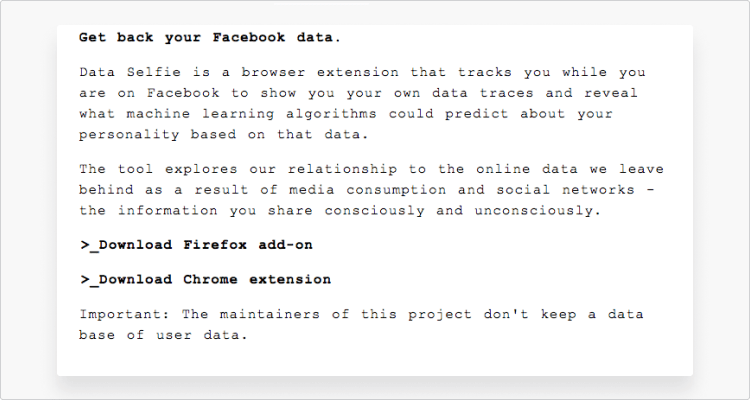Image resolution: width=750 pixels, height=400 pixels.
Task: Click the word 'Firefox' in the download link
Action: pyautogui.click(x=215, y=244)
